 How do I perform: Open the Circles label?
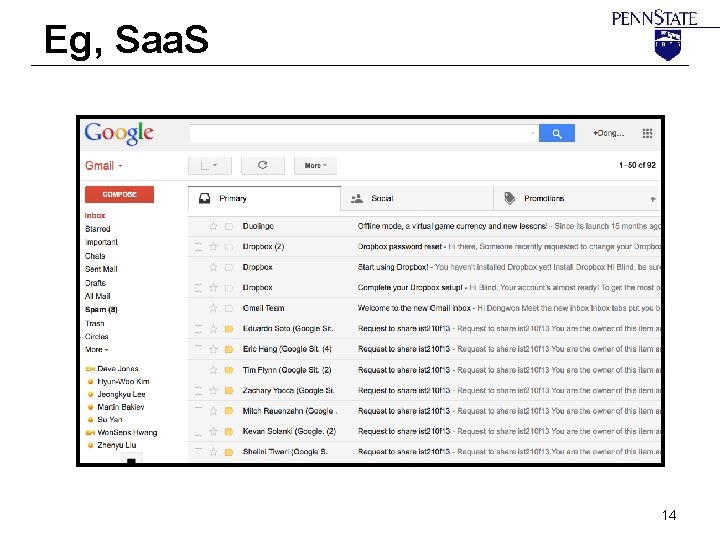[x=96, y=337]
